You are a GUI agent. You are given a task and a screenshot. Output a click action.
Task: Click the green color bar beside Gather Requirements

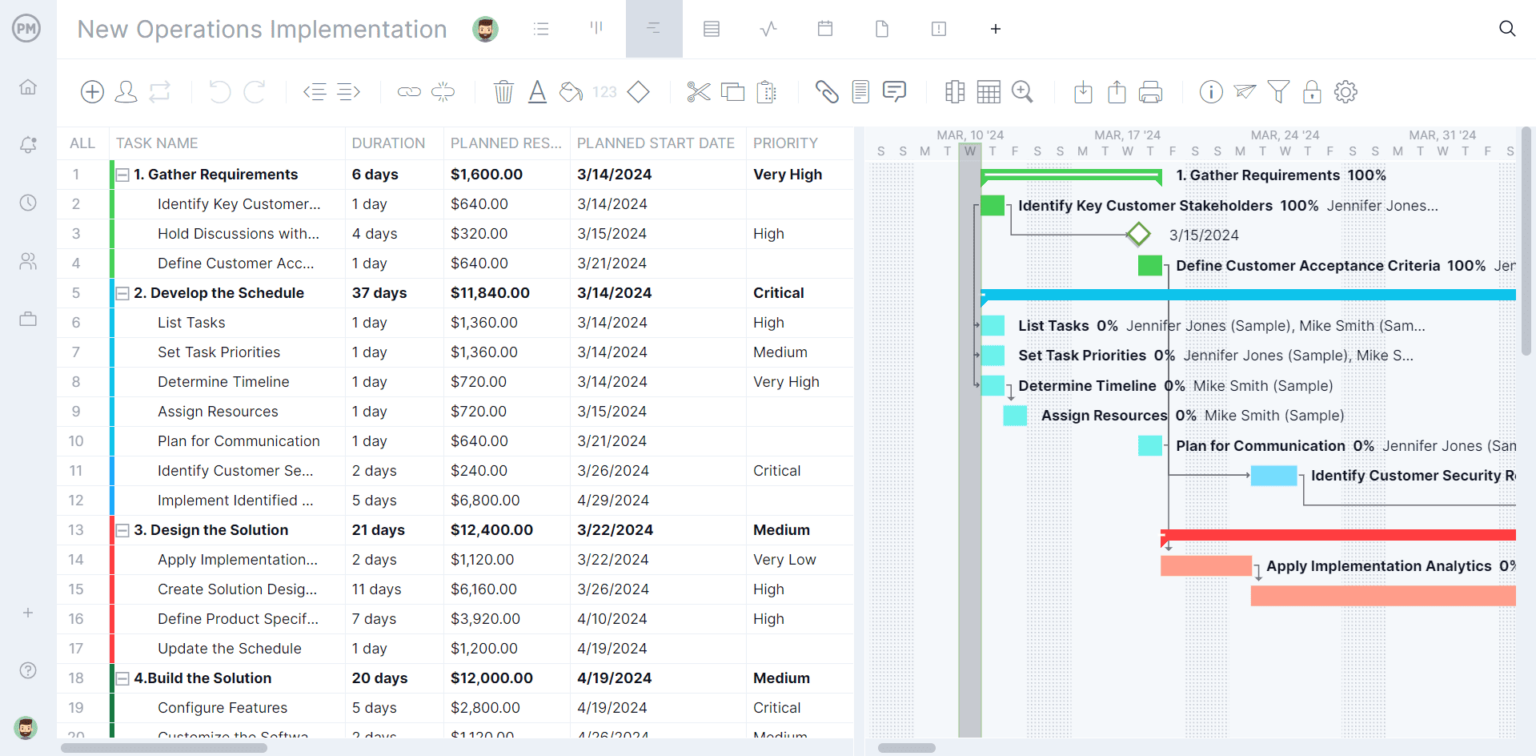[x=111, y=174]
